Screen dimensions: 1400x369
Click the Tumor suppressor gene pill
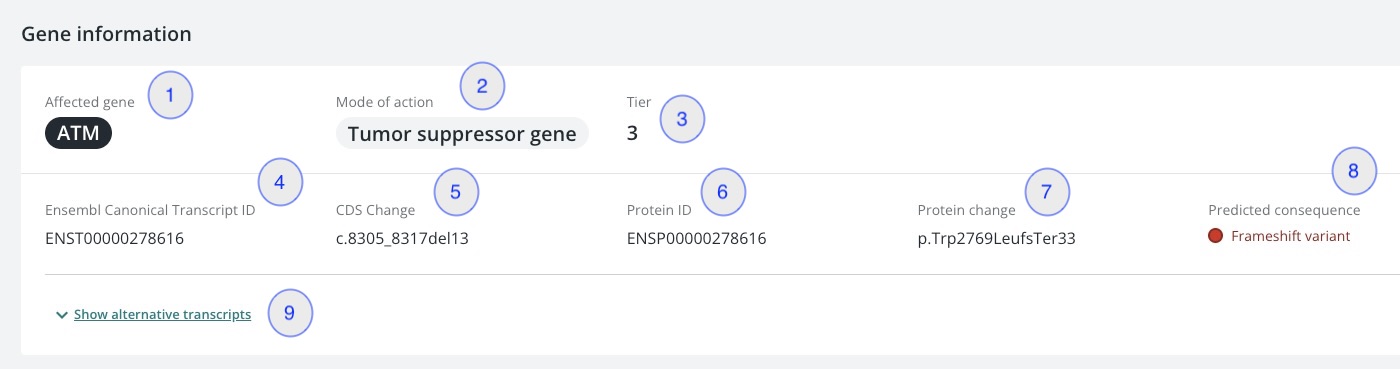462,133
